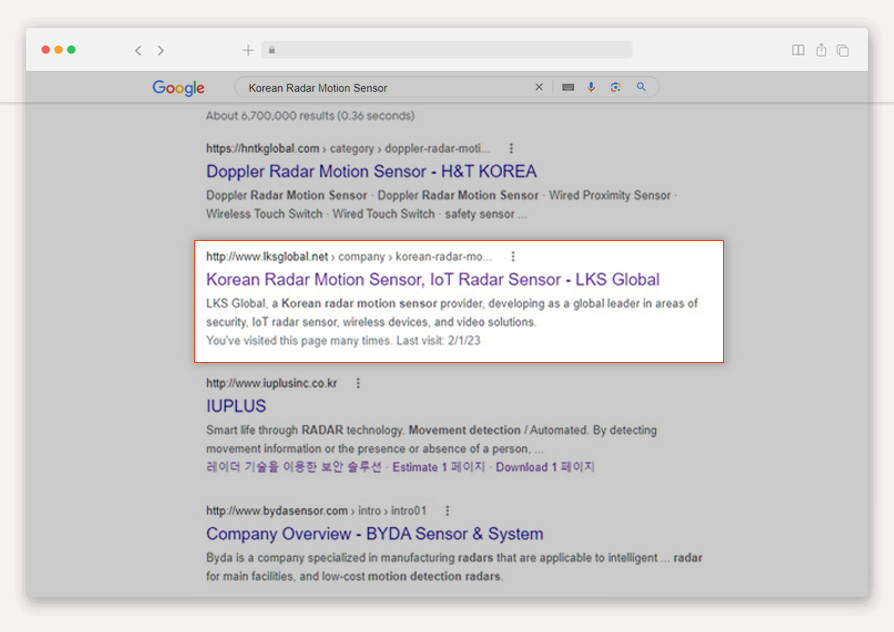Click the Google logo
Image resolution: width=894 pixels, height=632 pixels.
coord(178,88)
